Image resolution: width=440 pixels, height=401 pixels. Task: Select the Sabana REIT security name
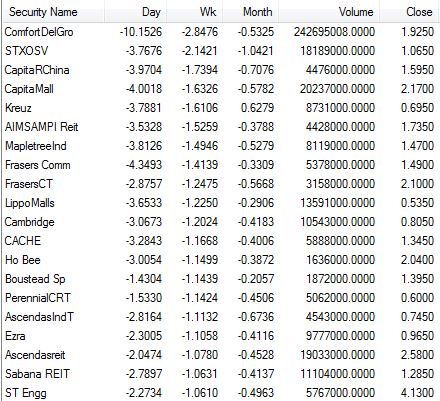point(37,374)
